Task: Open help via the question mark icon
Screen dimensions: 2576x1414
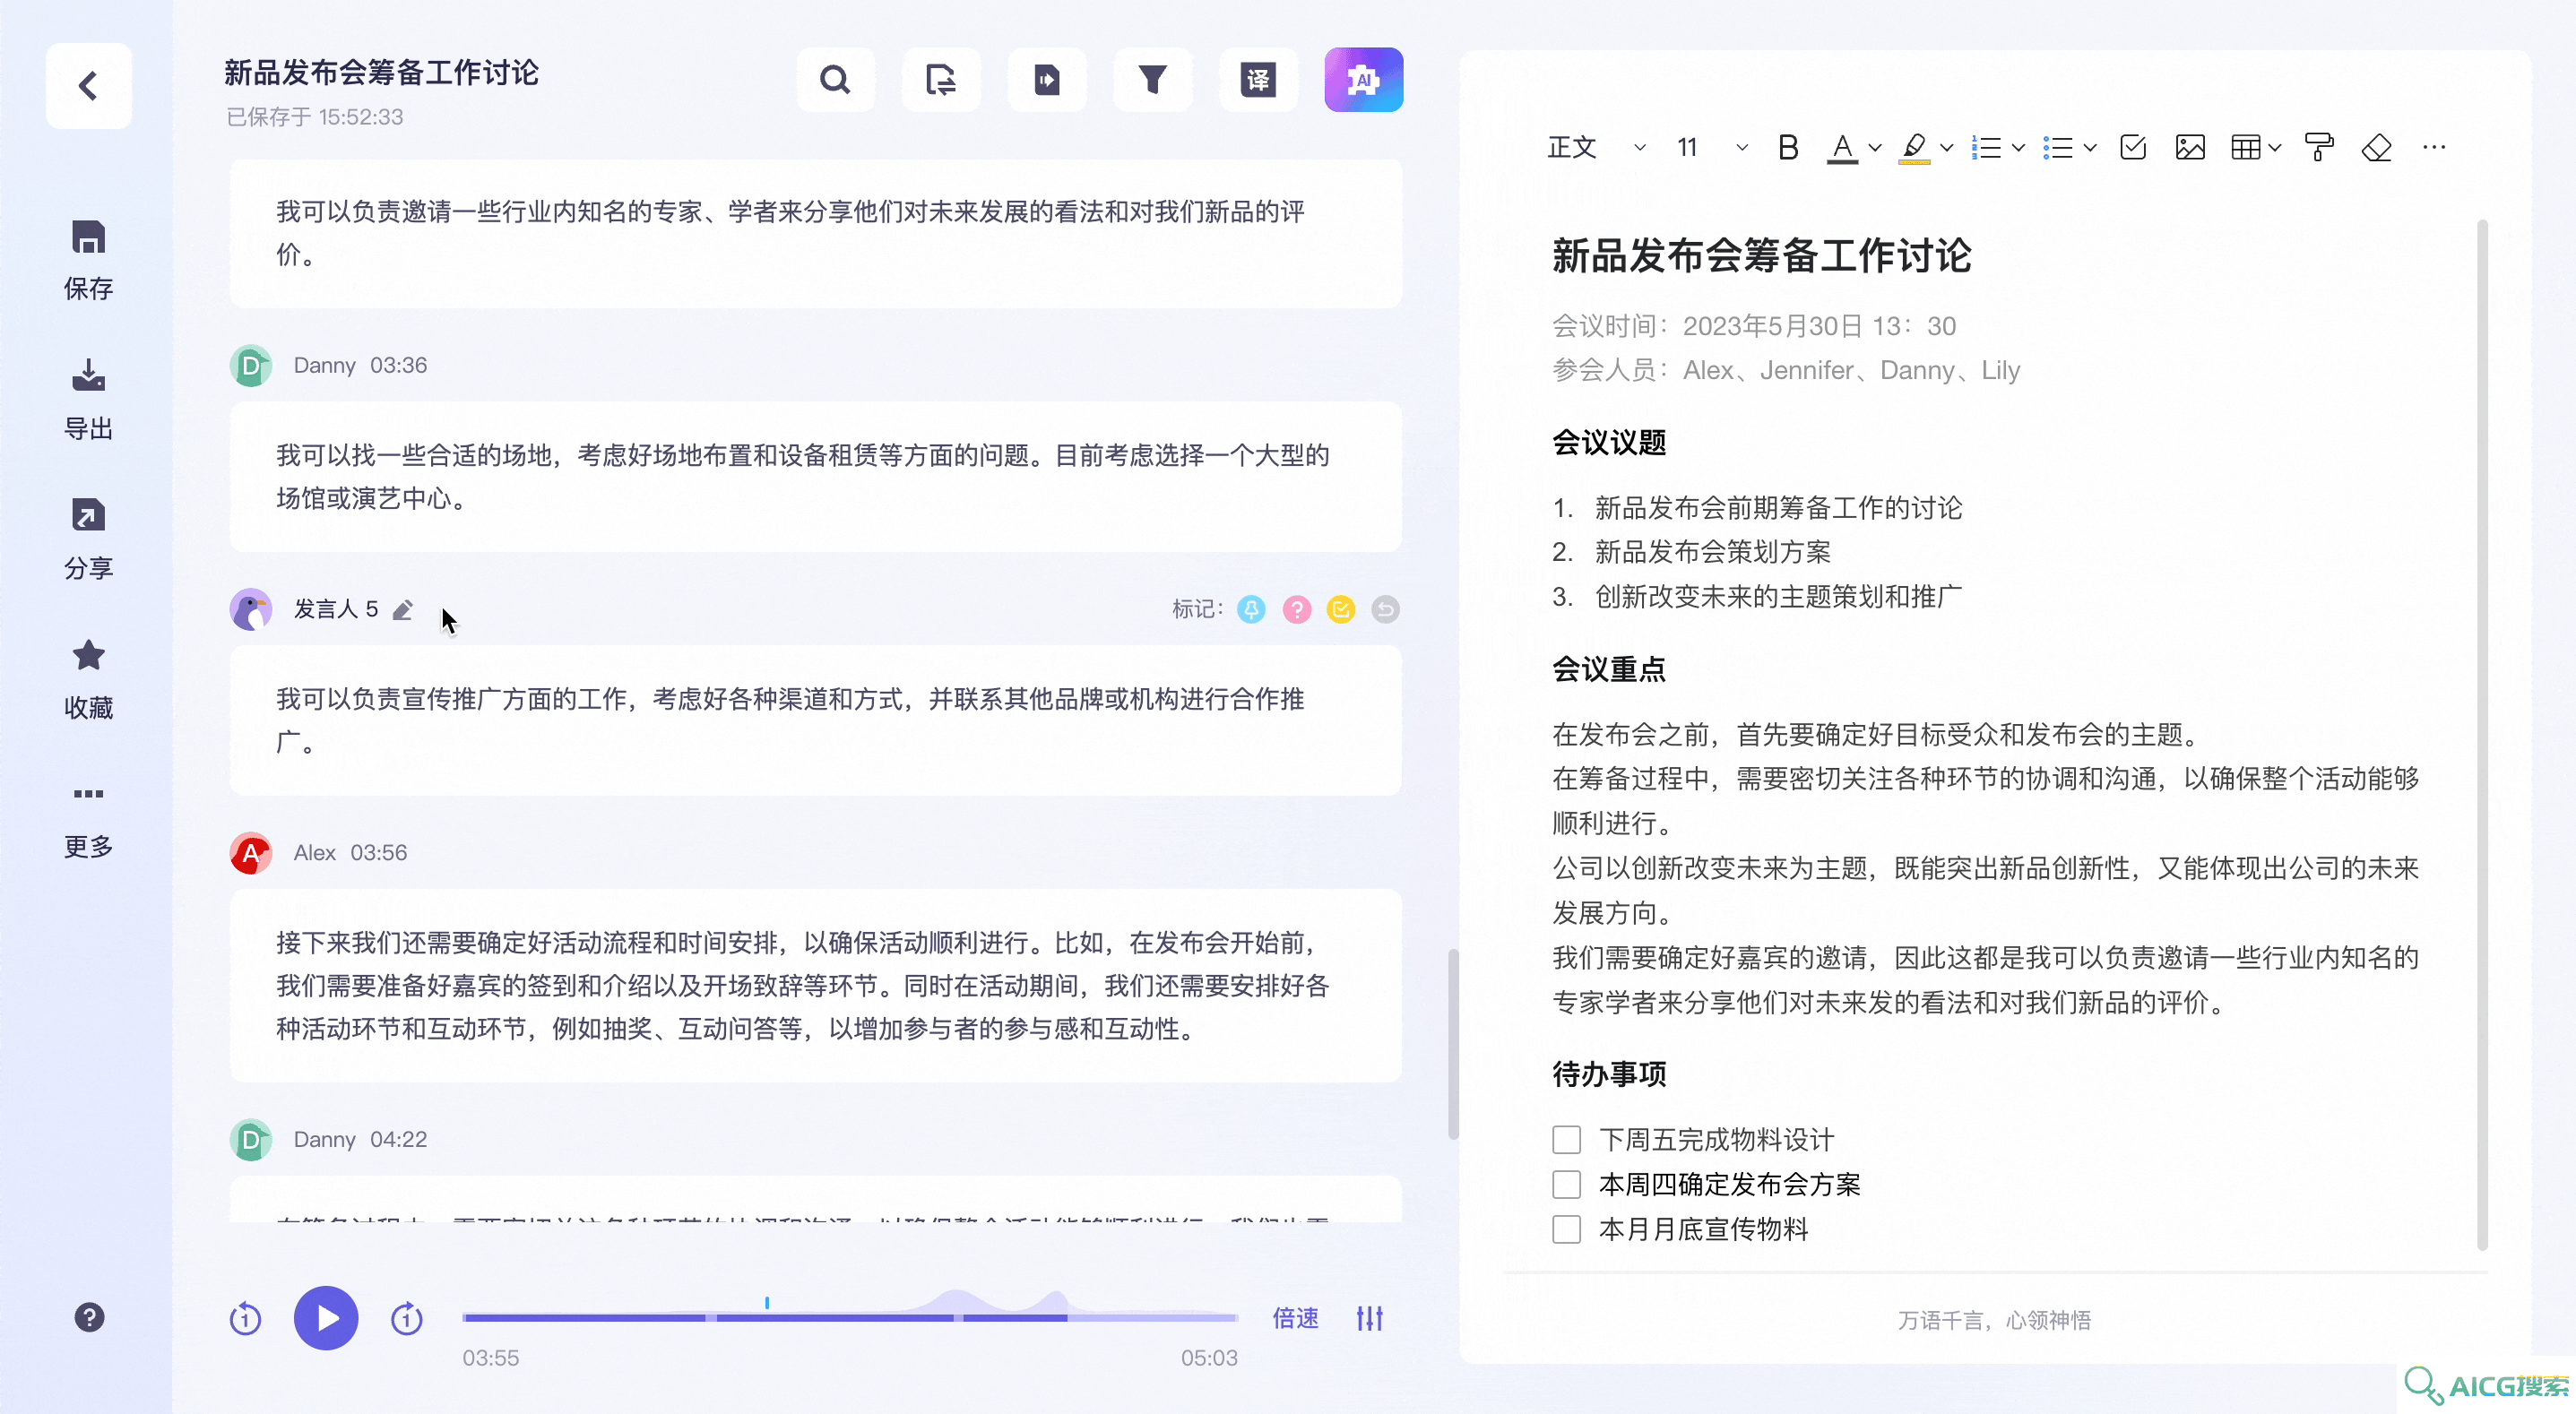Action: click(89, 1318)
